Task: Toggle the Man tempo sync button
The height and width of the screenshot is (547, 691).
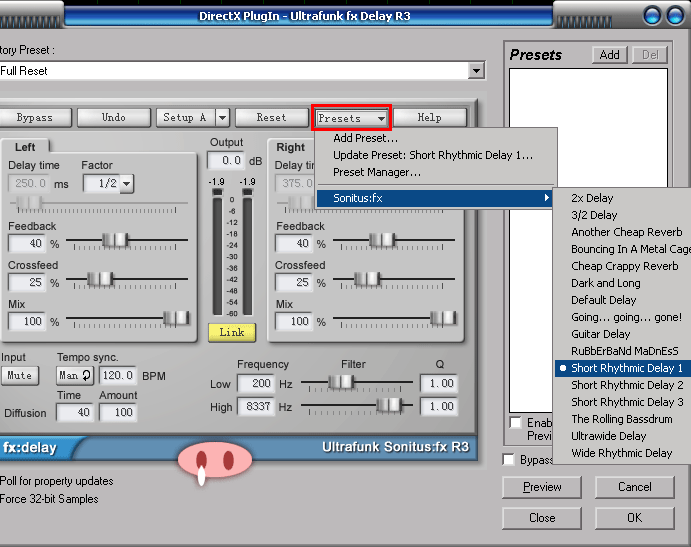Action: point(74,376)
